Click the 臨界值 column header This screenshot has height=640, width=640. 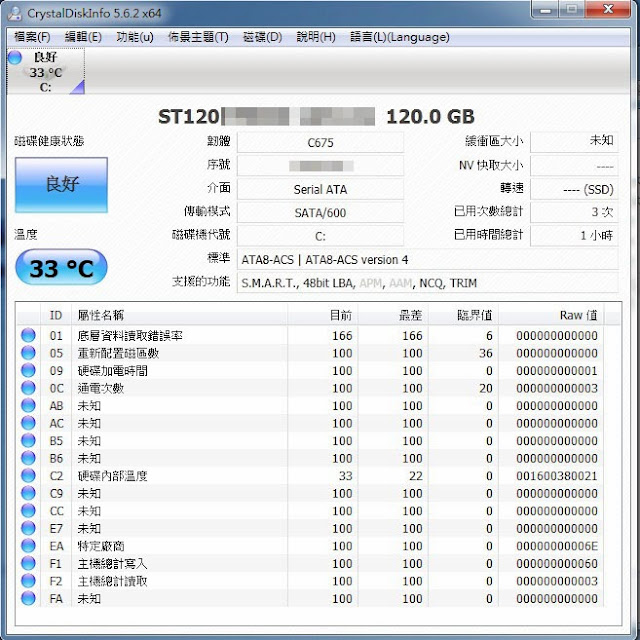click(x=463, y=315)
